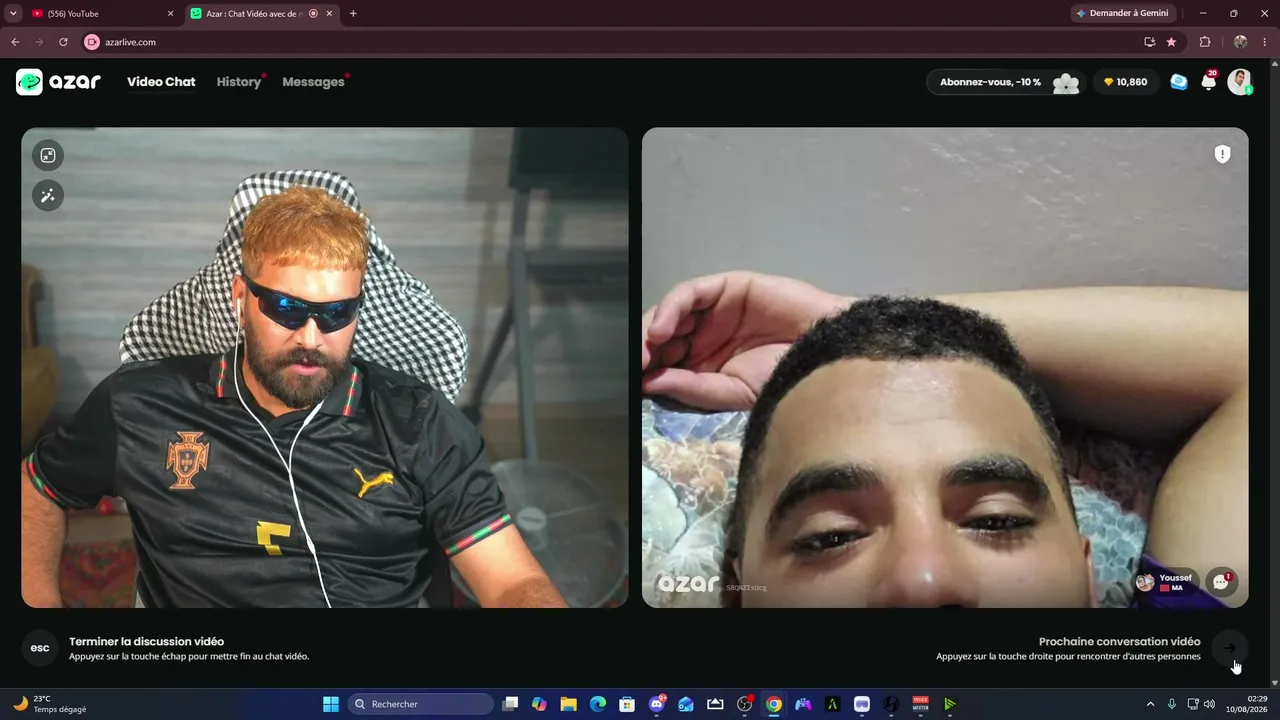1280x720 pixels.
Task: Close the YouTube browser tab
Action: [x=170, y=14]
